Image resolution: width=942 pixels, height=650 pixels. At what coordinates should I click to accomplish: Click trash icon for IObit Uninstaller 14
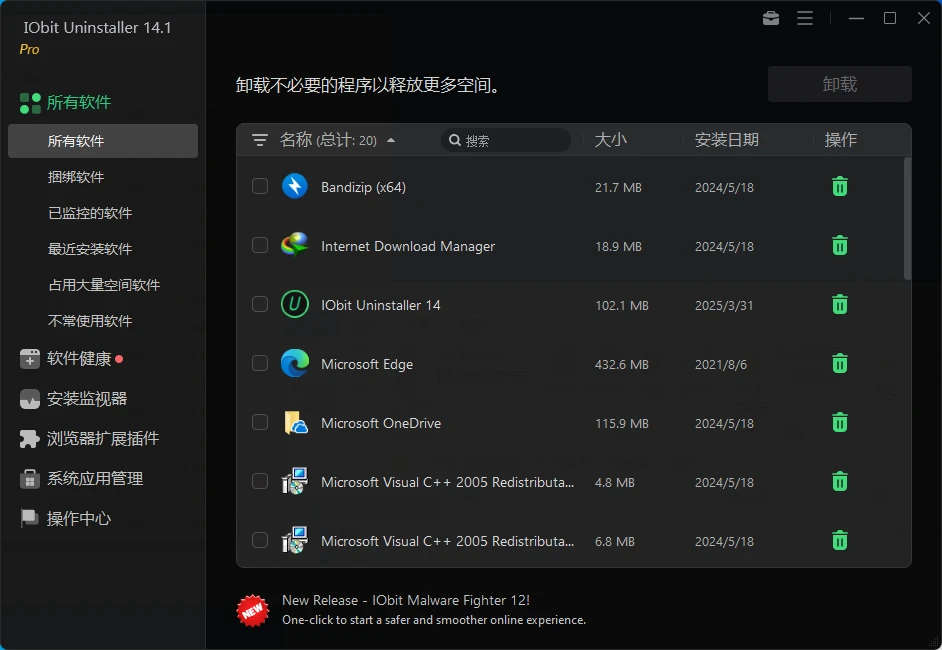840,305
